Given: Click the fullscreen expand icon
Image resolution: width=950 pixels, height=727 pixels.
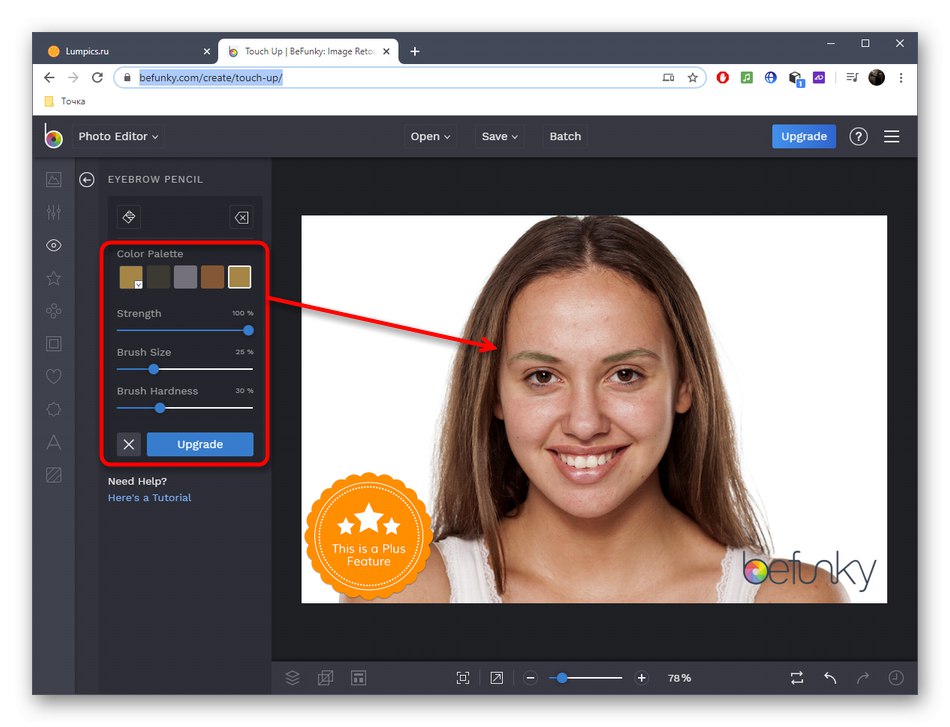Looking at the screenshot, I should pos(496,678).
